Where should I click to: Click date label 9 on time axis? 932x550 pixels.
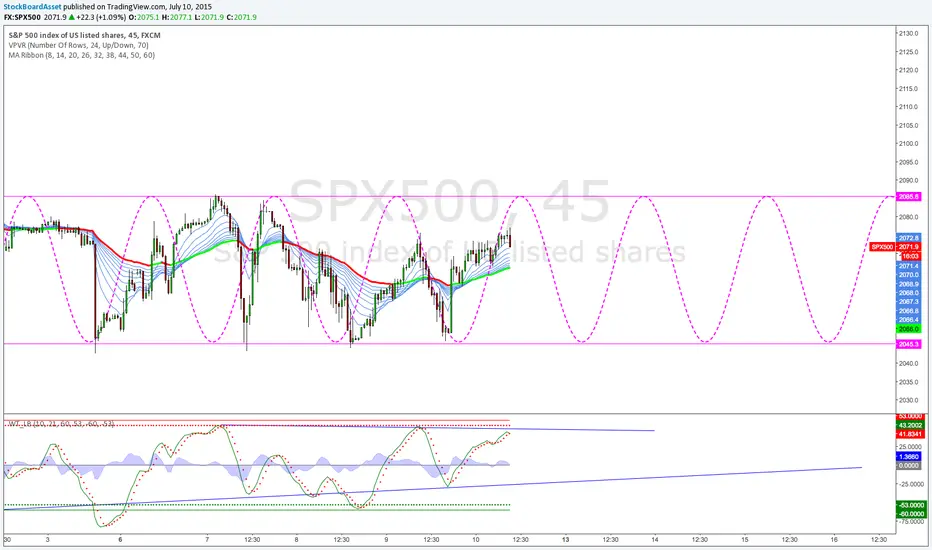click(x=386, y=540)
